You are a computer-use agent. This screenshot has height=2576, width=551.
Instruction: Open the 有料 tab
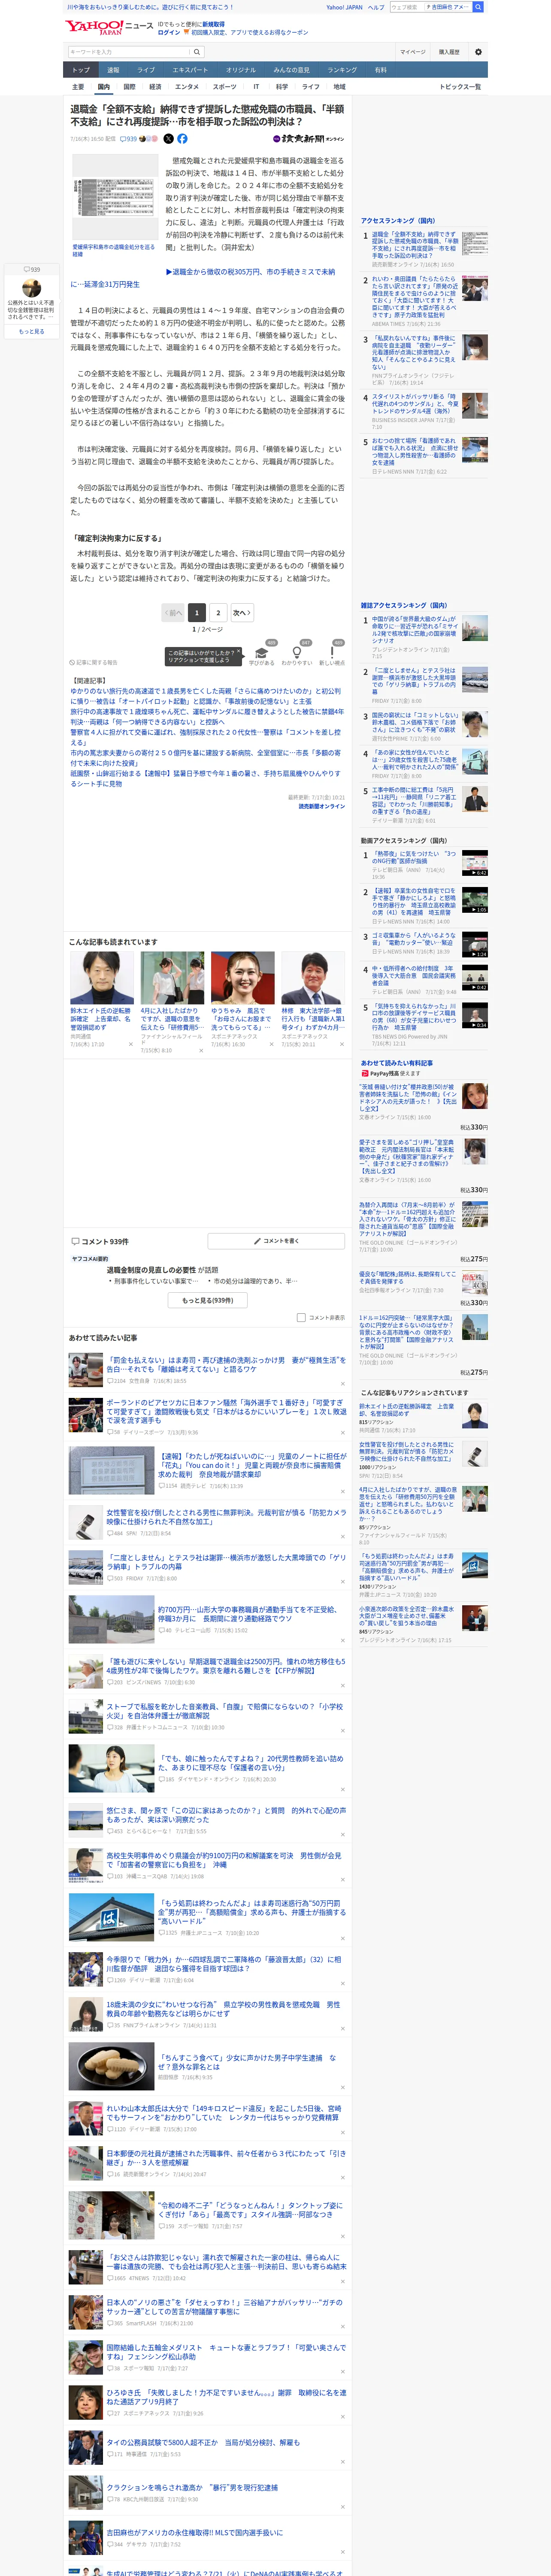click(x=380, y=70)
